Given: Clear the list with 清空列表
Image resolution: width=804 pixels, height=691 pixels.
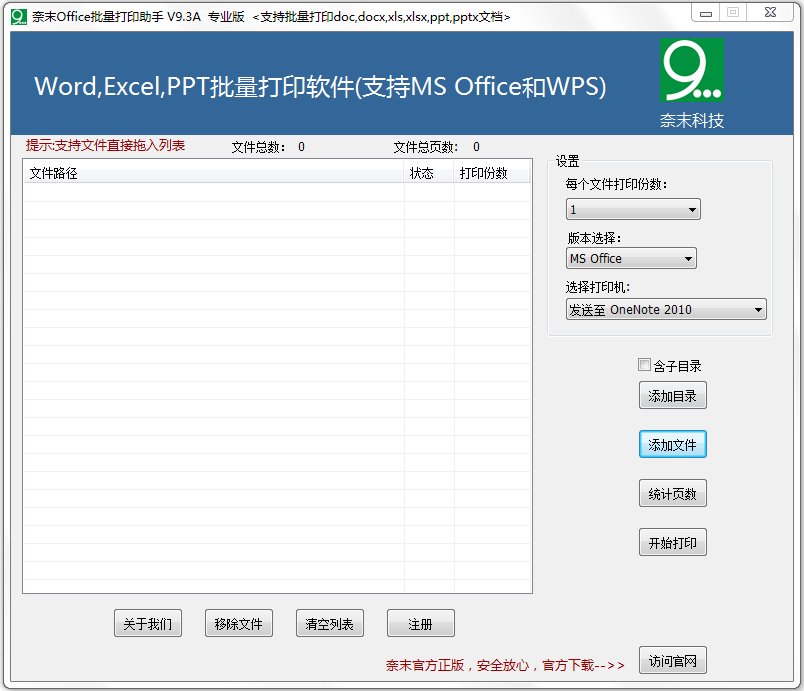Looking at the screenshot, I should click(x=330, y=623).
